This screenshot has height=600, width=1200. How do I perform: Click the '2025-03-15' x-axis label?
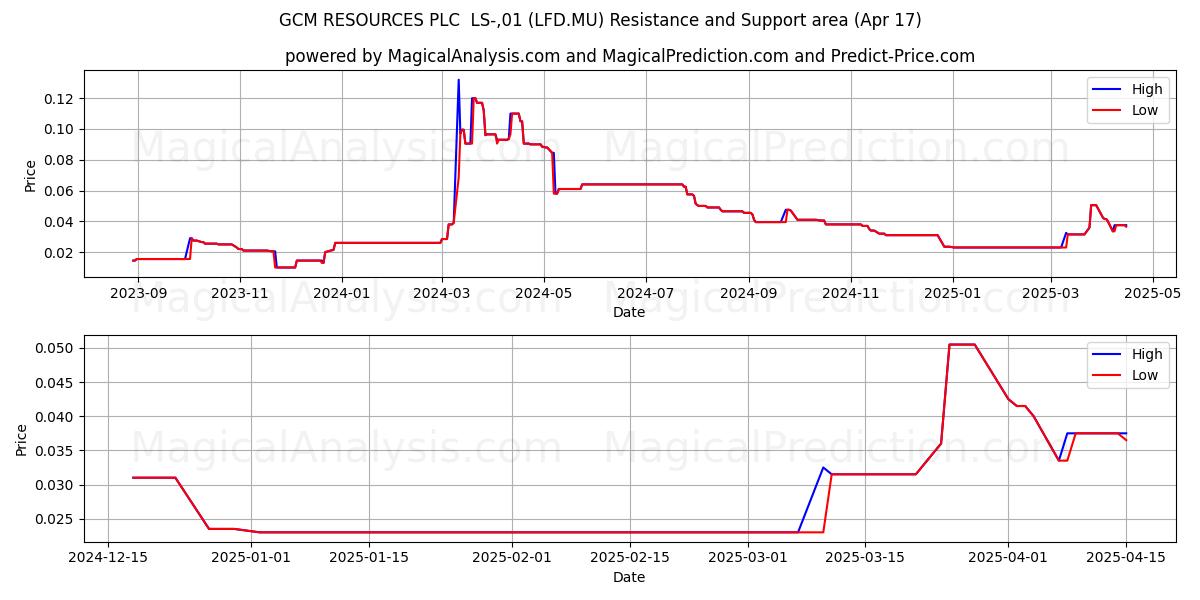click(x=866, y=558)
